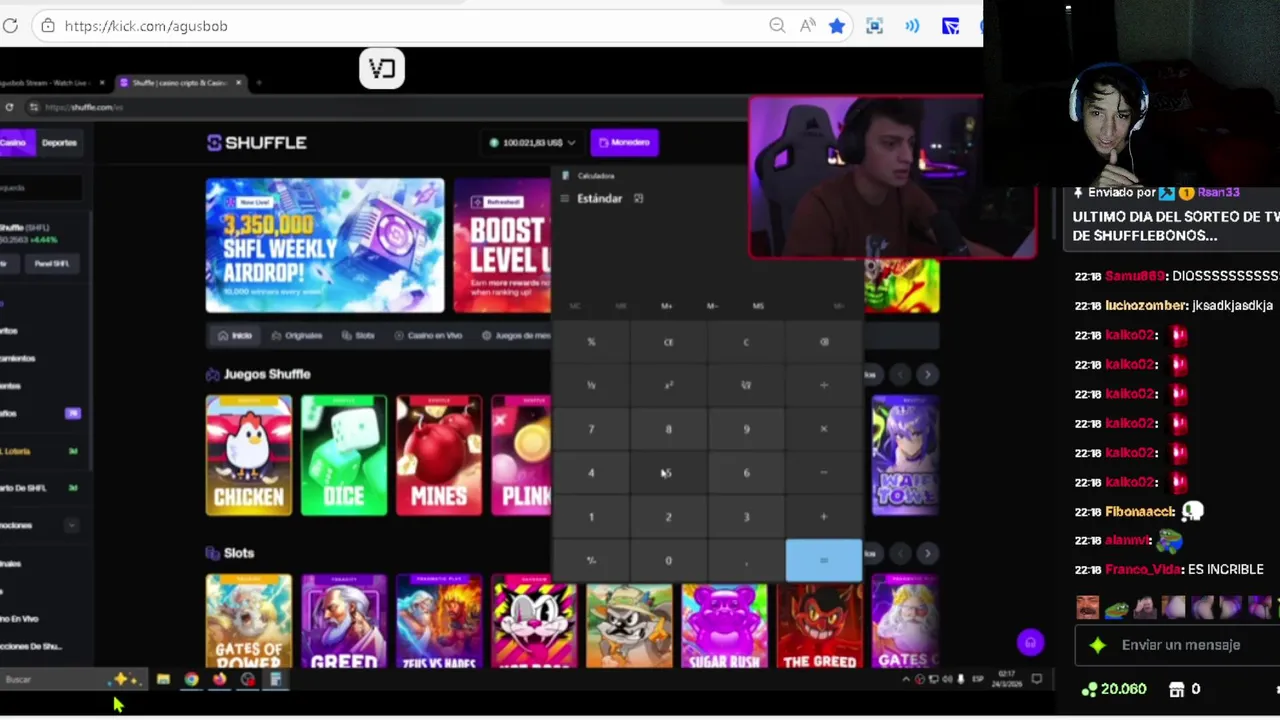Click the Enviar un mensaje chat input
This screenshot has width=1280, height=720.
tap(1181, 645)
